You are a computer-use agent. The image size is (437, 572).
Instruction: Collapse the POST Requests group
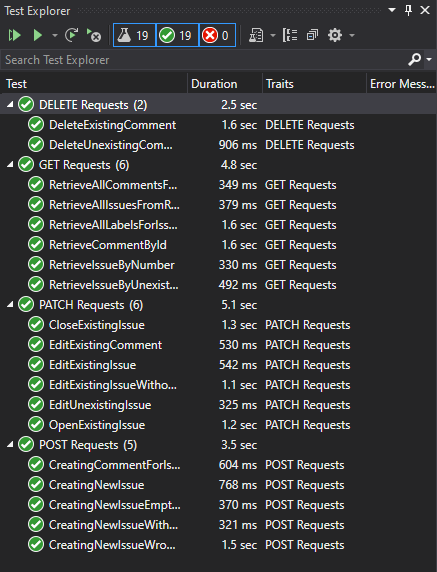(10, 445)
